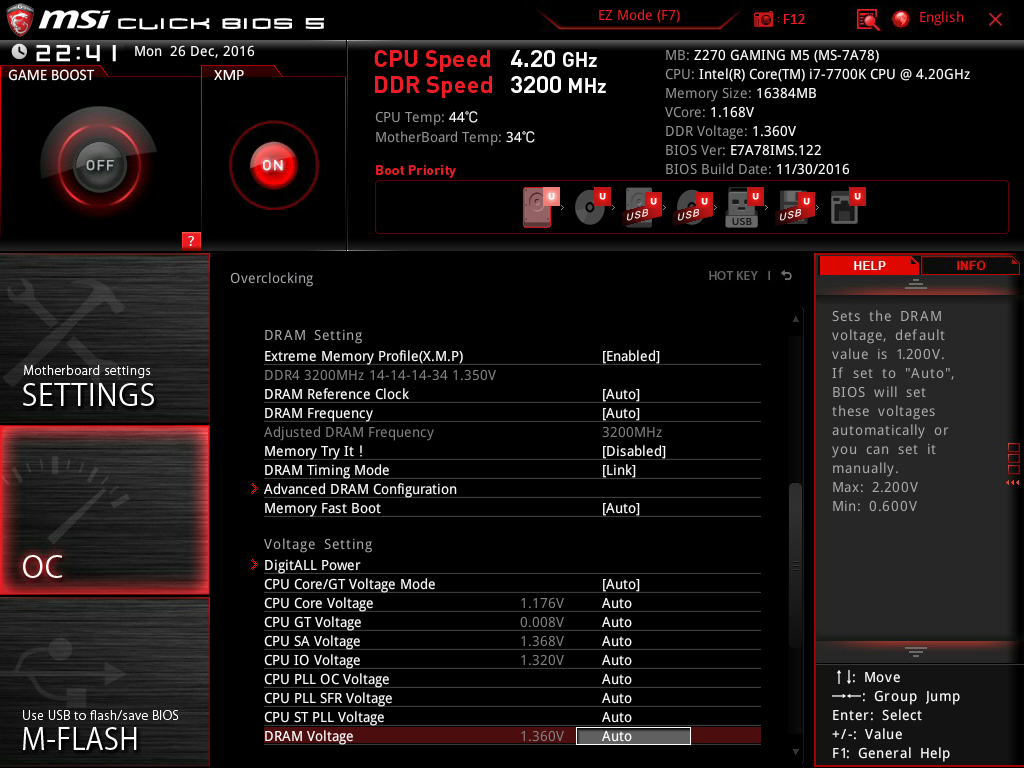This screenshot has width=1024, height=768.
Task: Select the USB optical disc boot device icon
Action: click(x=694, y=208)
